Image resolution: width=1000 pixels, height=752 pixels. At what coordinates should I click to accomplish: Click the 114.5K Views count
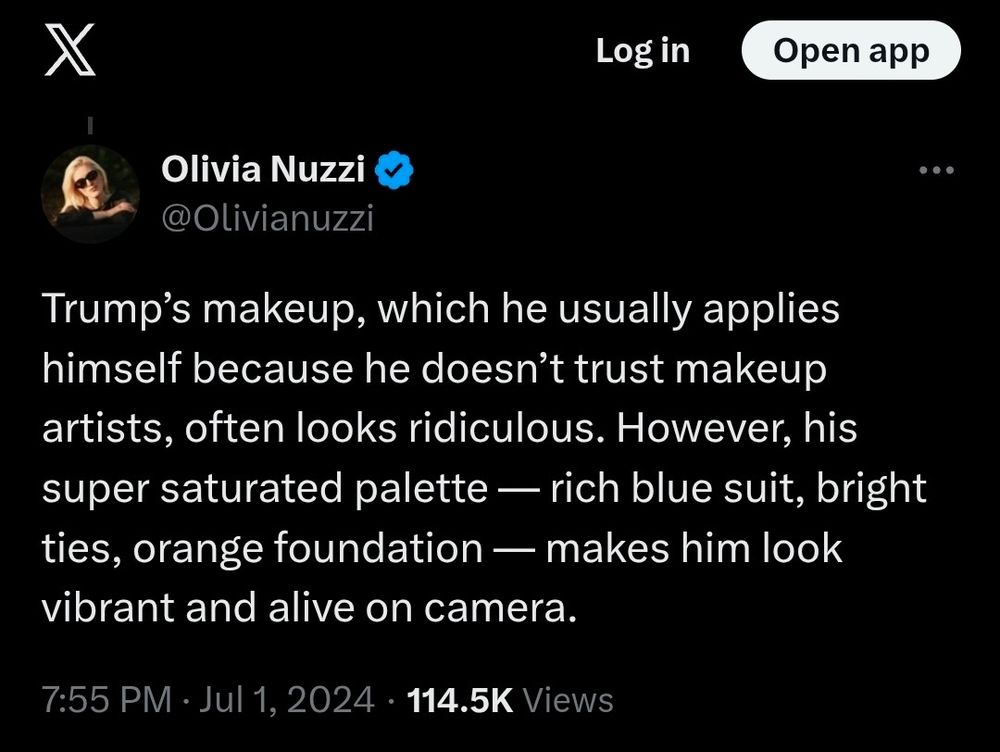512,699
